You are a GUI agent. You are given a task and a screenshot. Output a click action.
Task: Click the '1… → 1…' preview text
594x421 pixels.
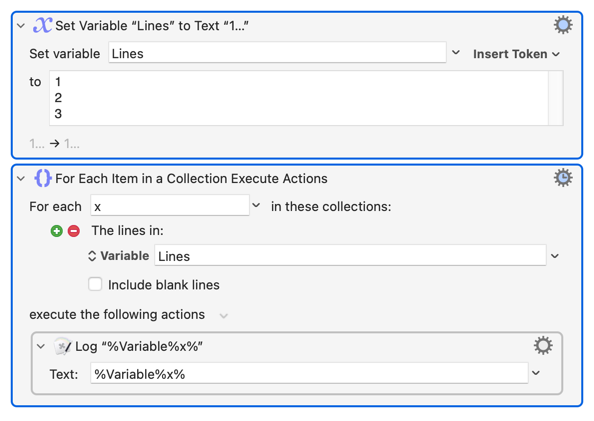(55, 144)
